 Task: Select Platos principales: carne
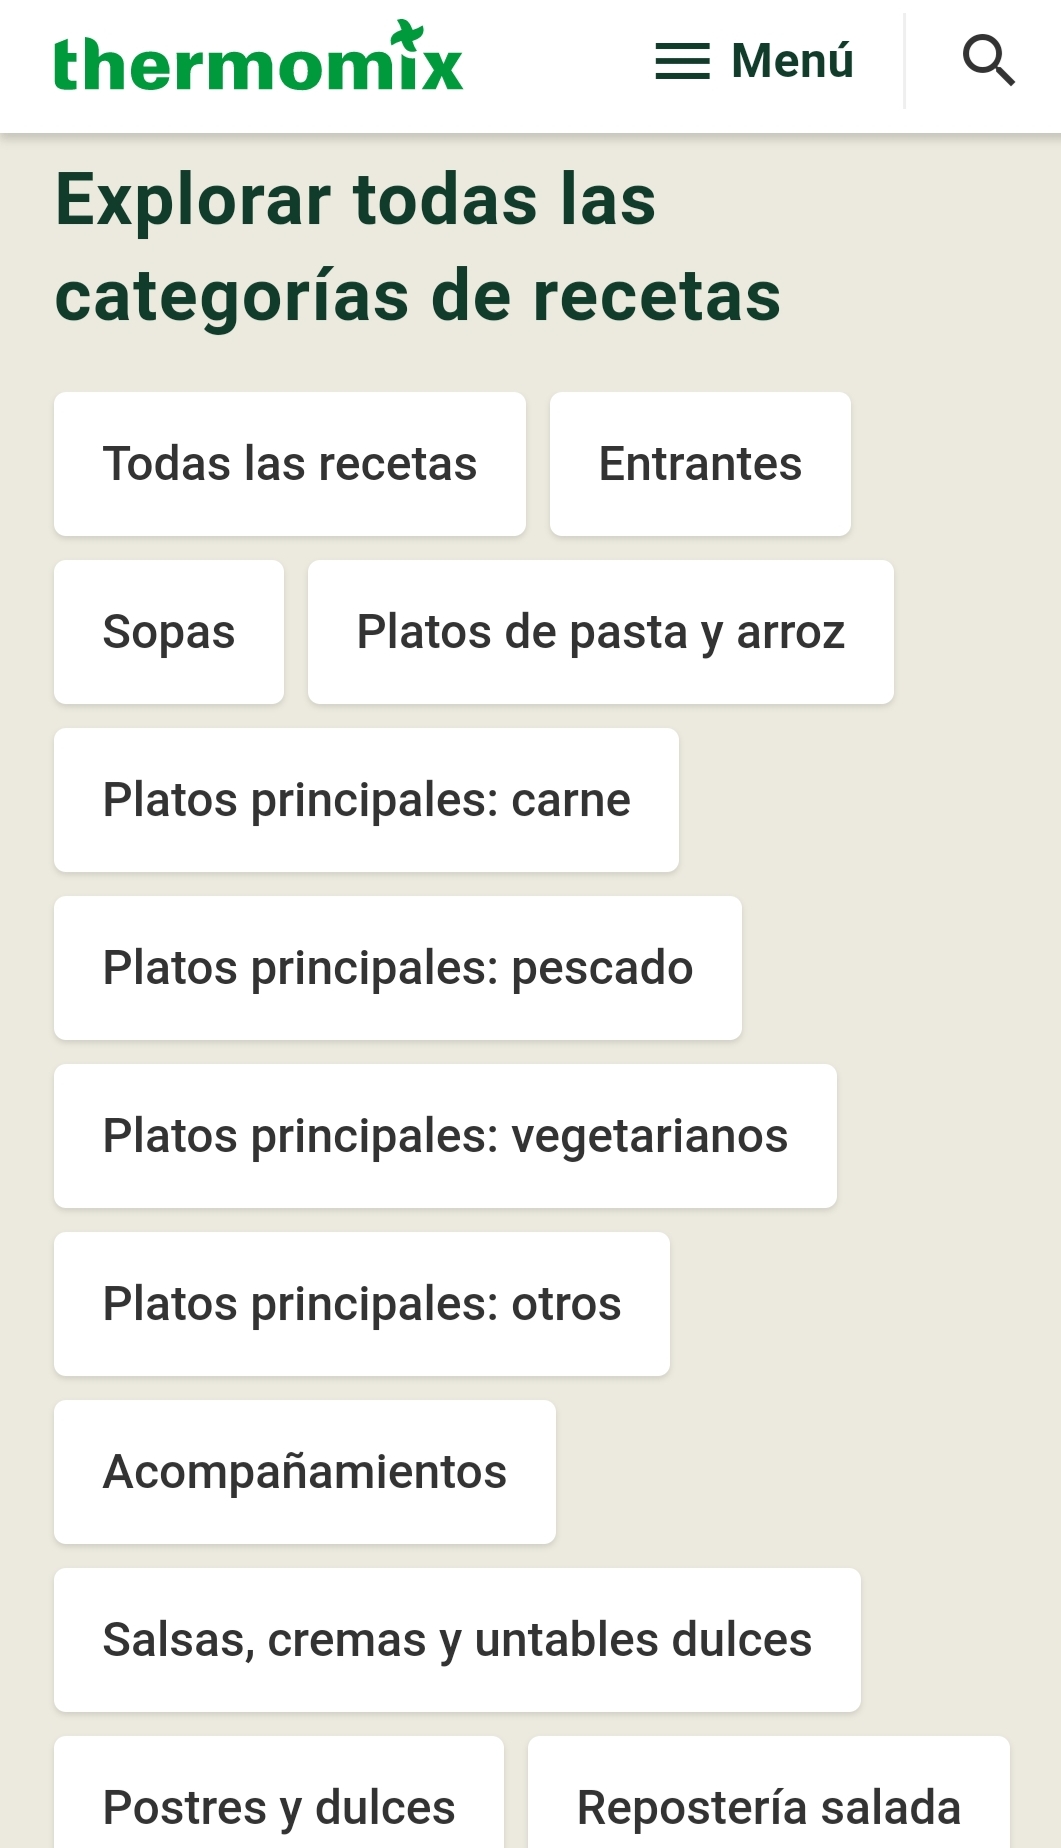click(366, 800)
